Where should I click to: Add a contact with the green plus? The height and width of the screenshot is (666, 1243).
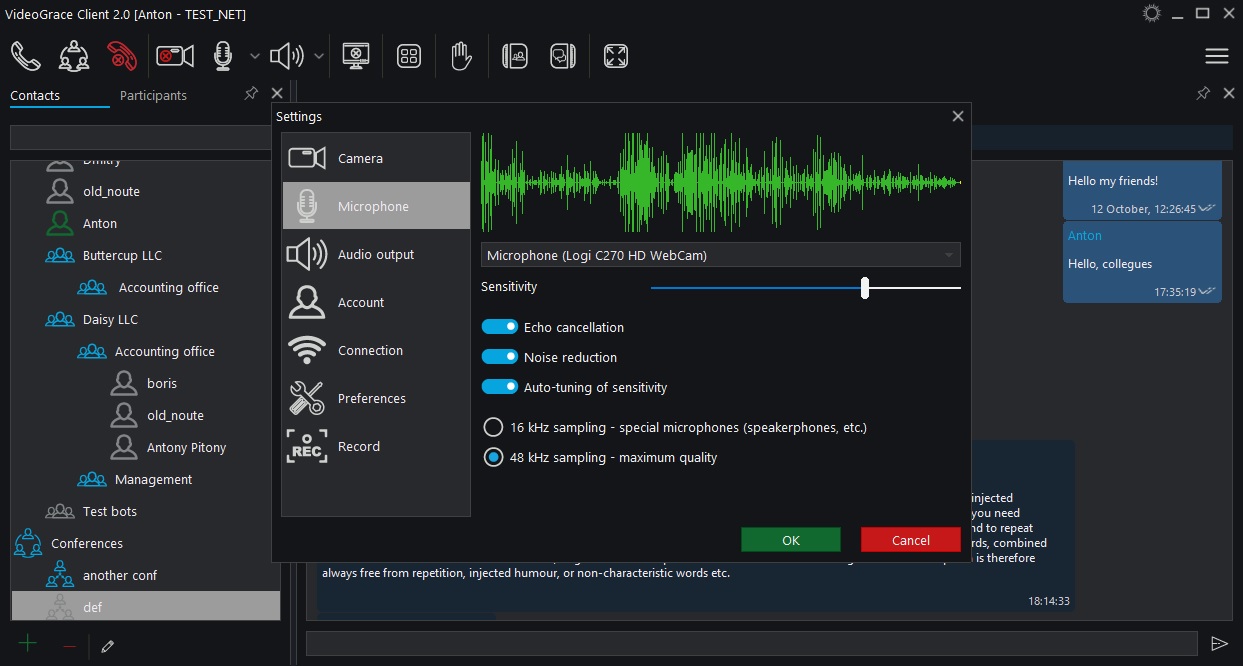pos(28,644)
